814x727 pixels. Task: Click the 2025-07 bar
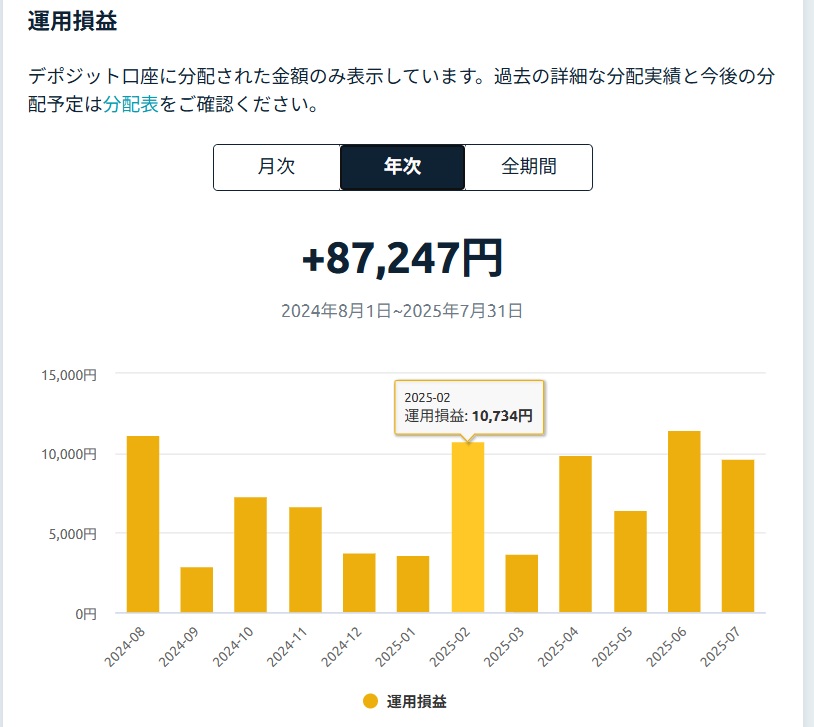[x=738, y=536]
